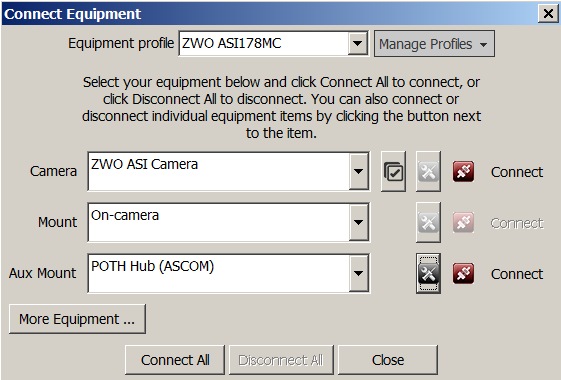Viewport: 561px width, 380px height.
Task: Click the Connect label next to Aux Mount
Action: tap(517, 274)
